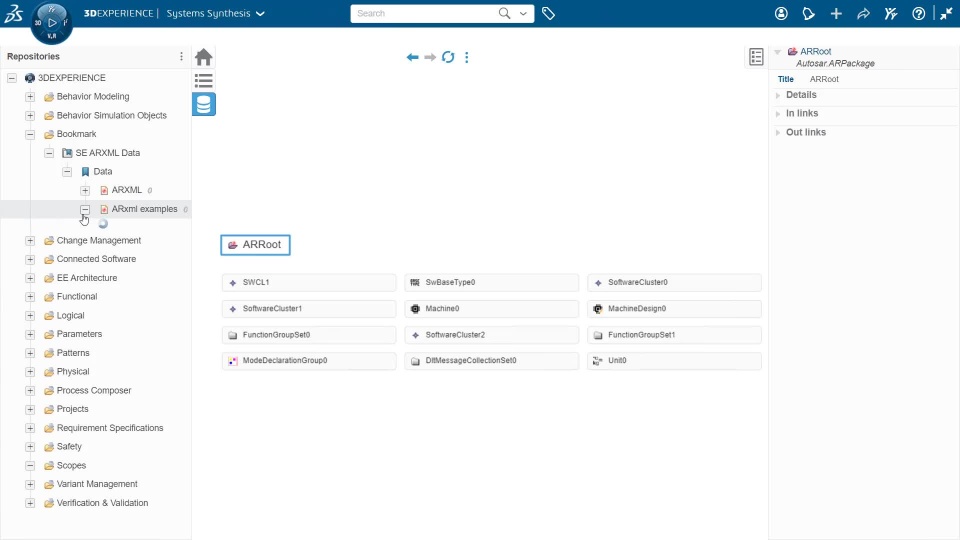The image size is (960, 540).
Task: Open the SwBaseType0 element
Action: coord(491,282)
